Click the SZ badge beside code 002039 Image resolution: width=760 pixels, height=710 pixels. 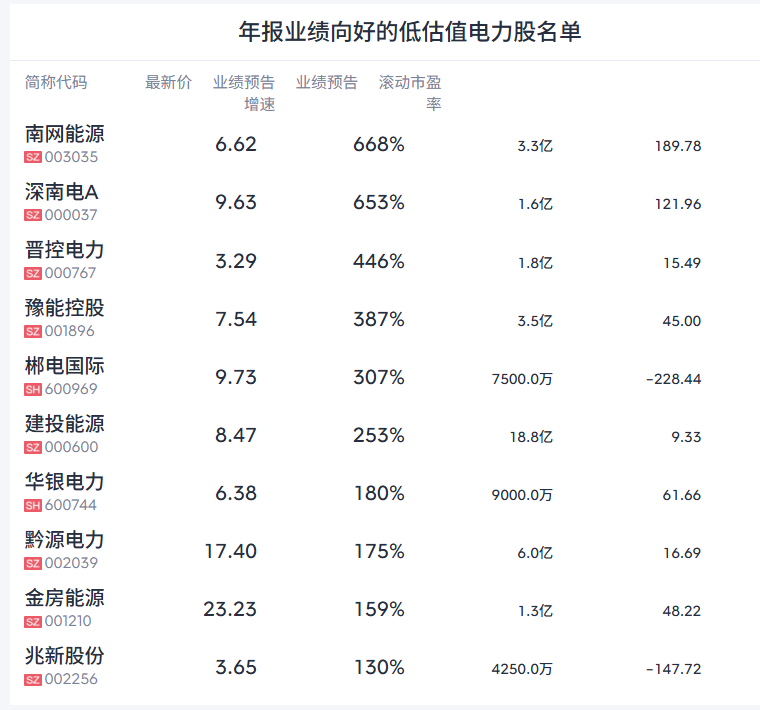(x=33, y=563)
